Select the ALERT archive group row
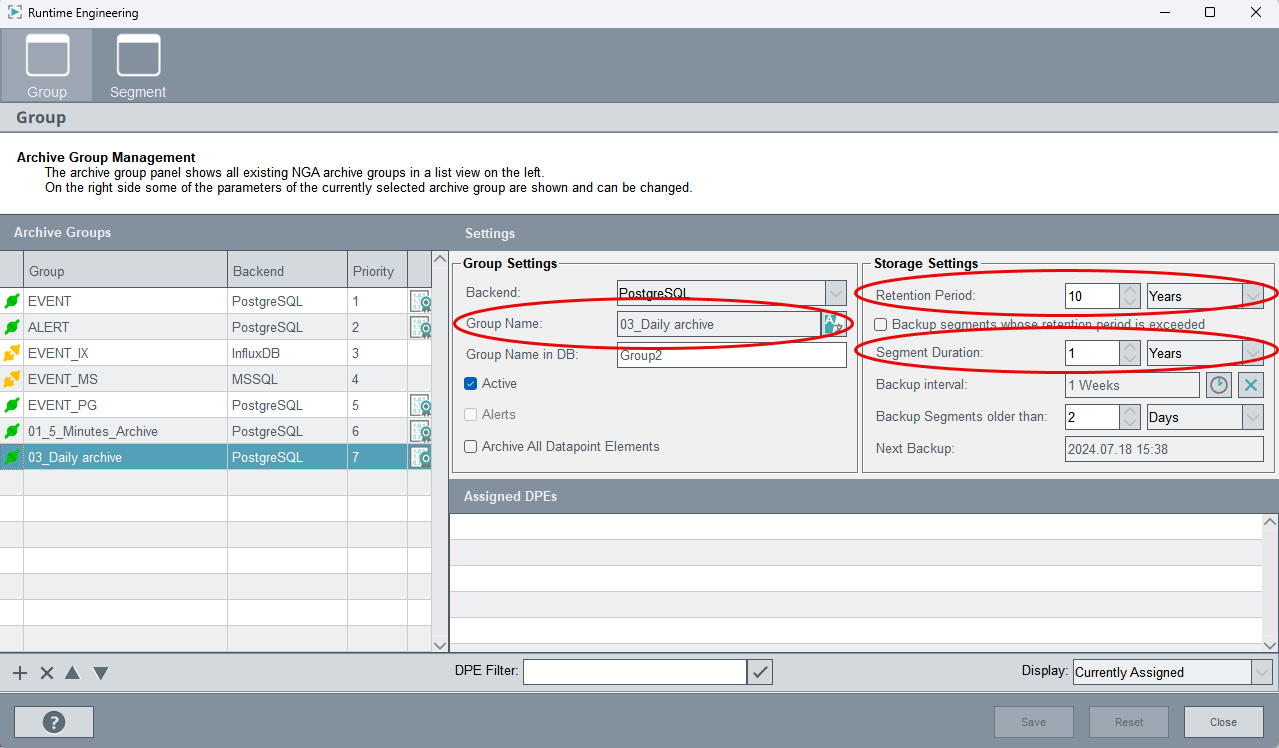 pos(216,327)
